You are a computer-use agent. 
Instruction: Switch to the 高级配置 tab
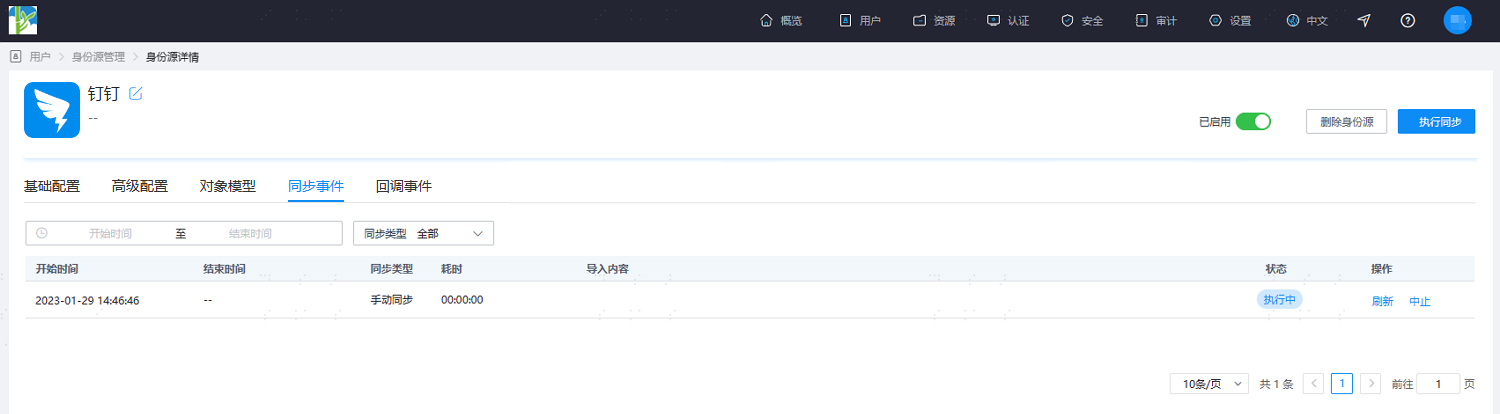click(x=140, y=186)
